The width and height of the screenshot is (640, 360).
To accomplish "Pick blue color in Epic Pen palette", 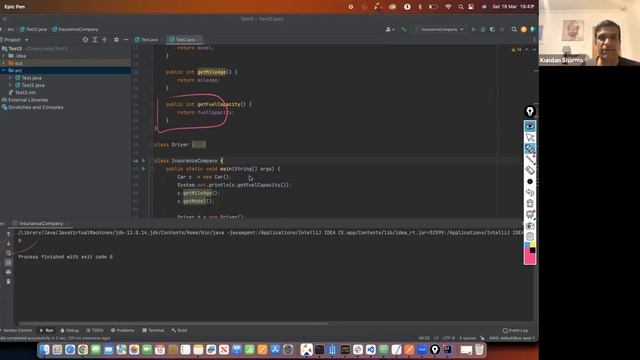I will [527, 245].
